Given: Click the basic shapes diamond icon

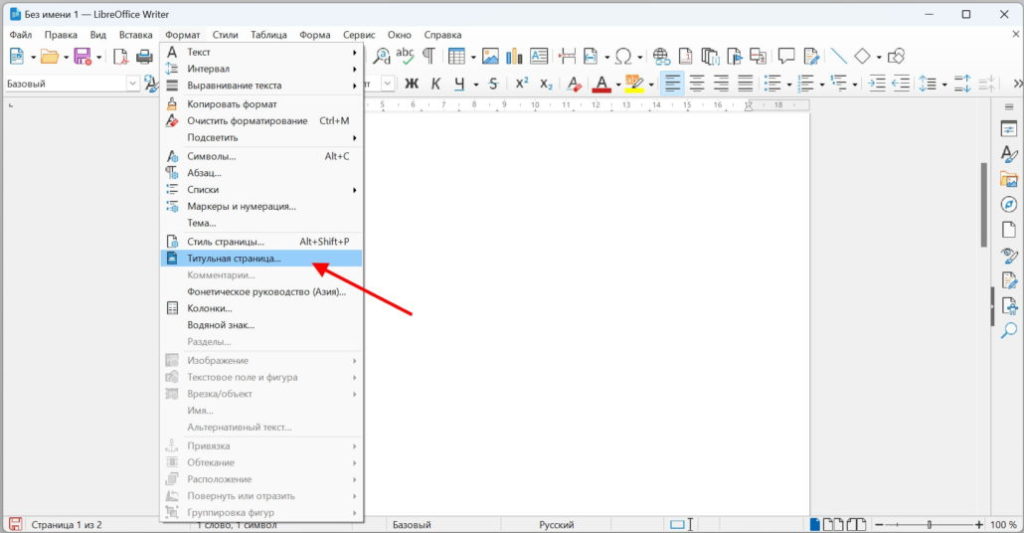Looking at the screenshot, I should (862, 56).
